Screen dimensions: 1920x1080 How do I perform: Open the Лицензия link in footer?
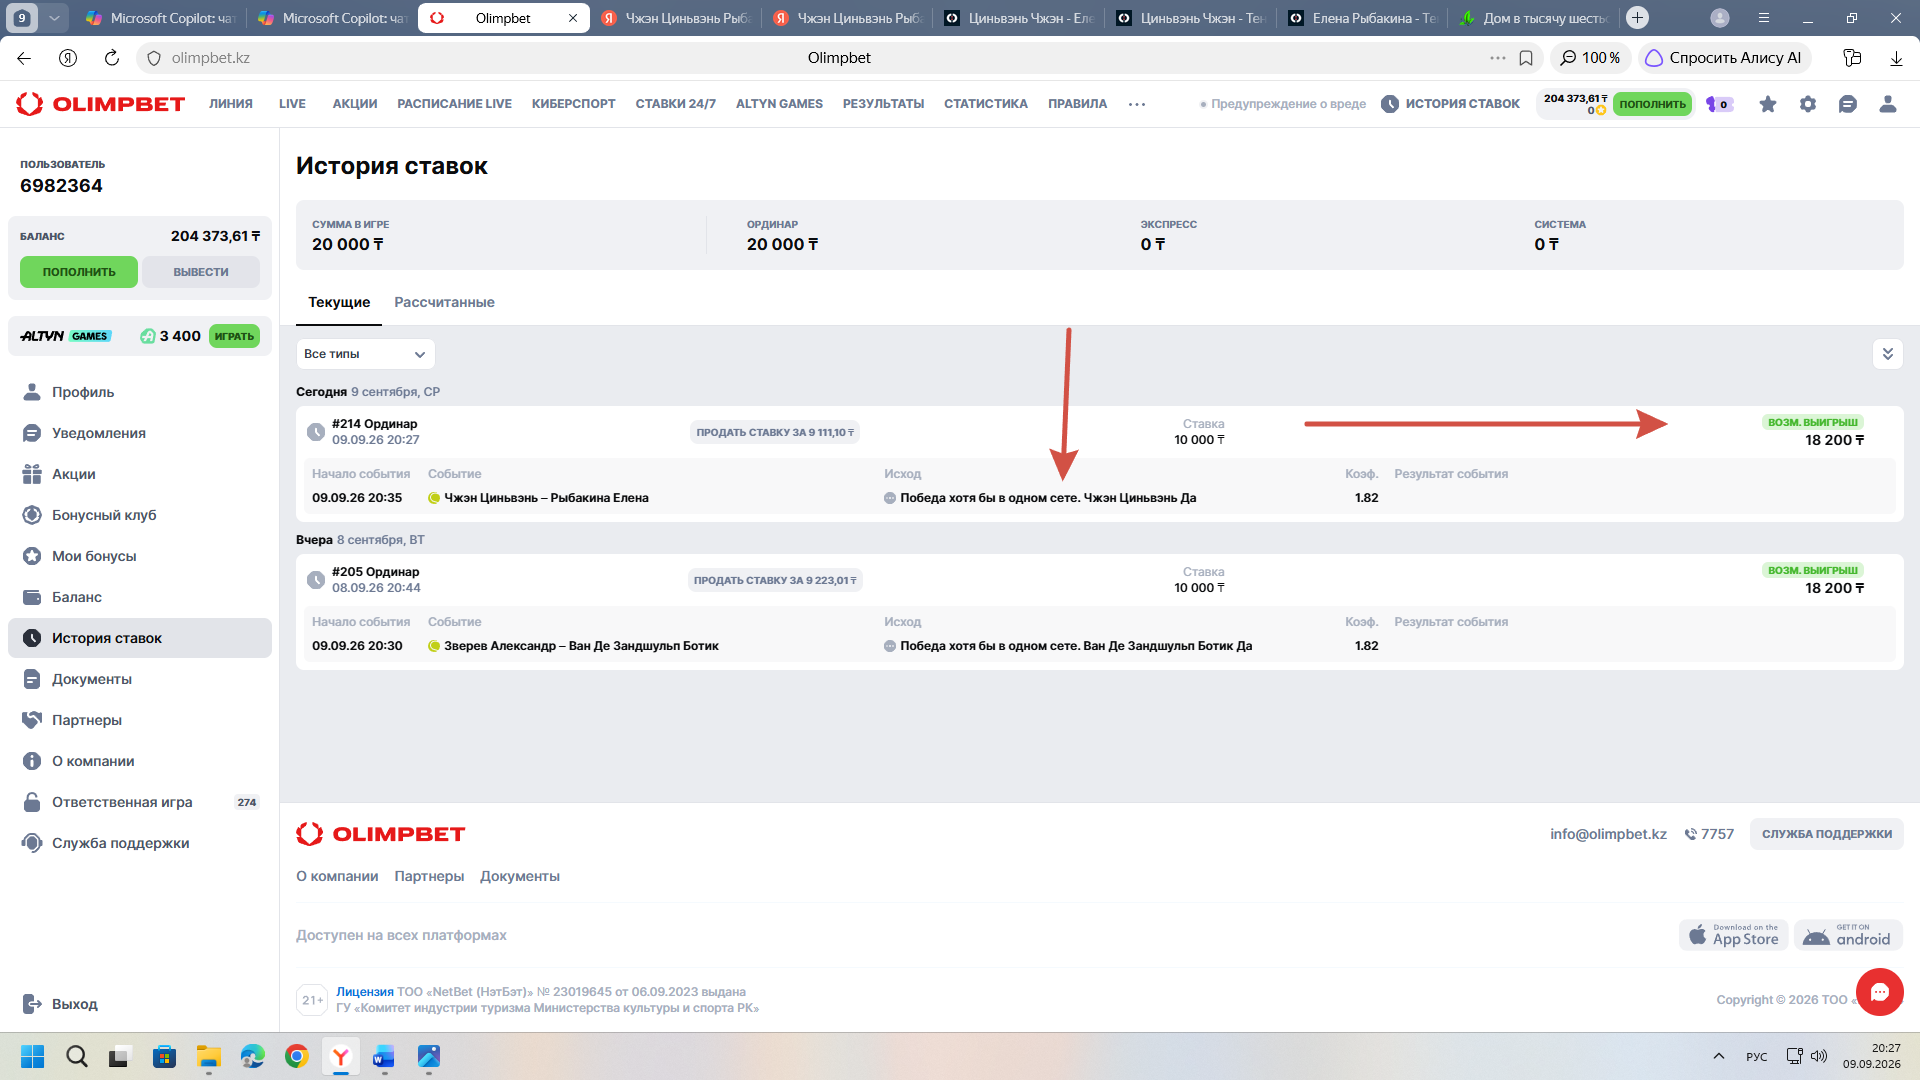point(365,992)
